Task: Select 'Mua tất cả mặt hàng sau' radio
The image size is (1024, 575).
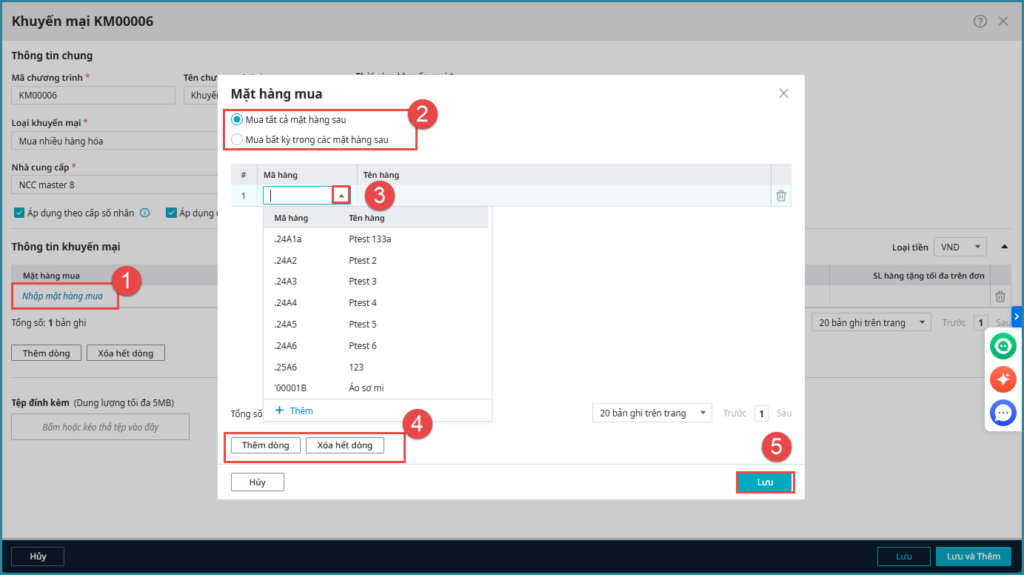Action: 236,120
